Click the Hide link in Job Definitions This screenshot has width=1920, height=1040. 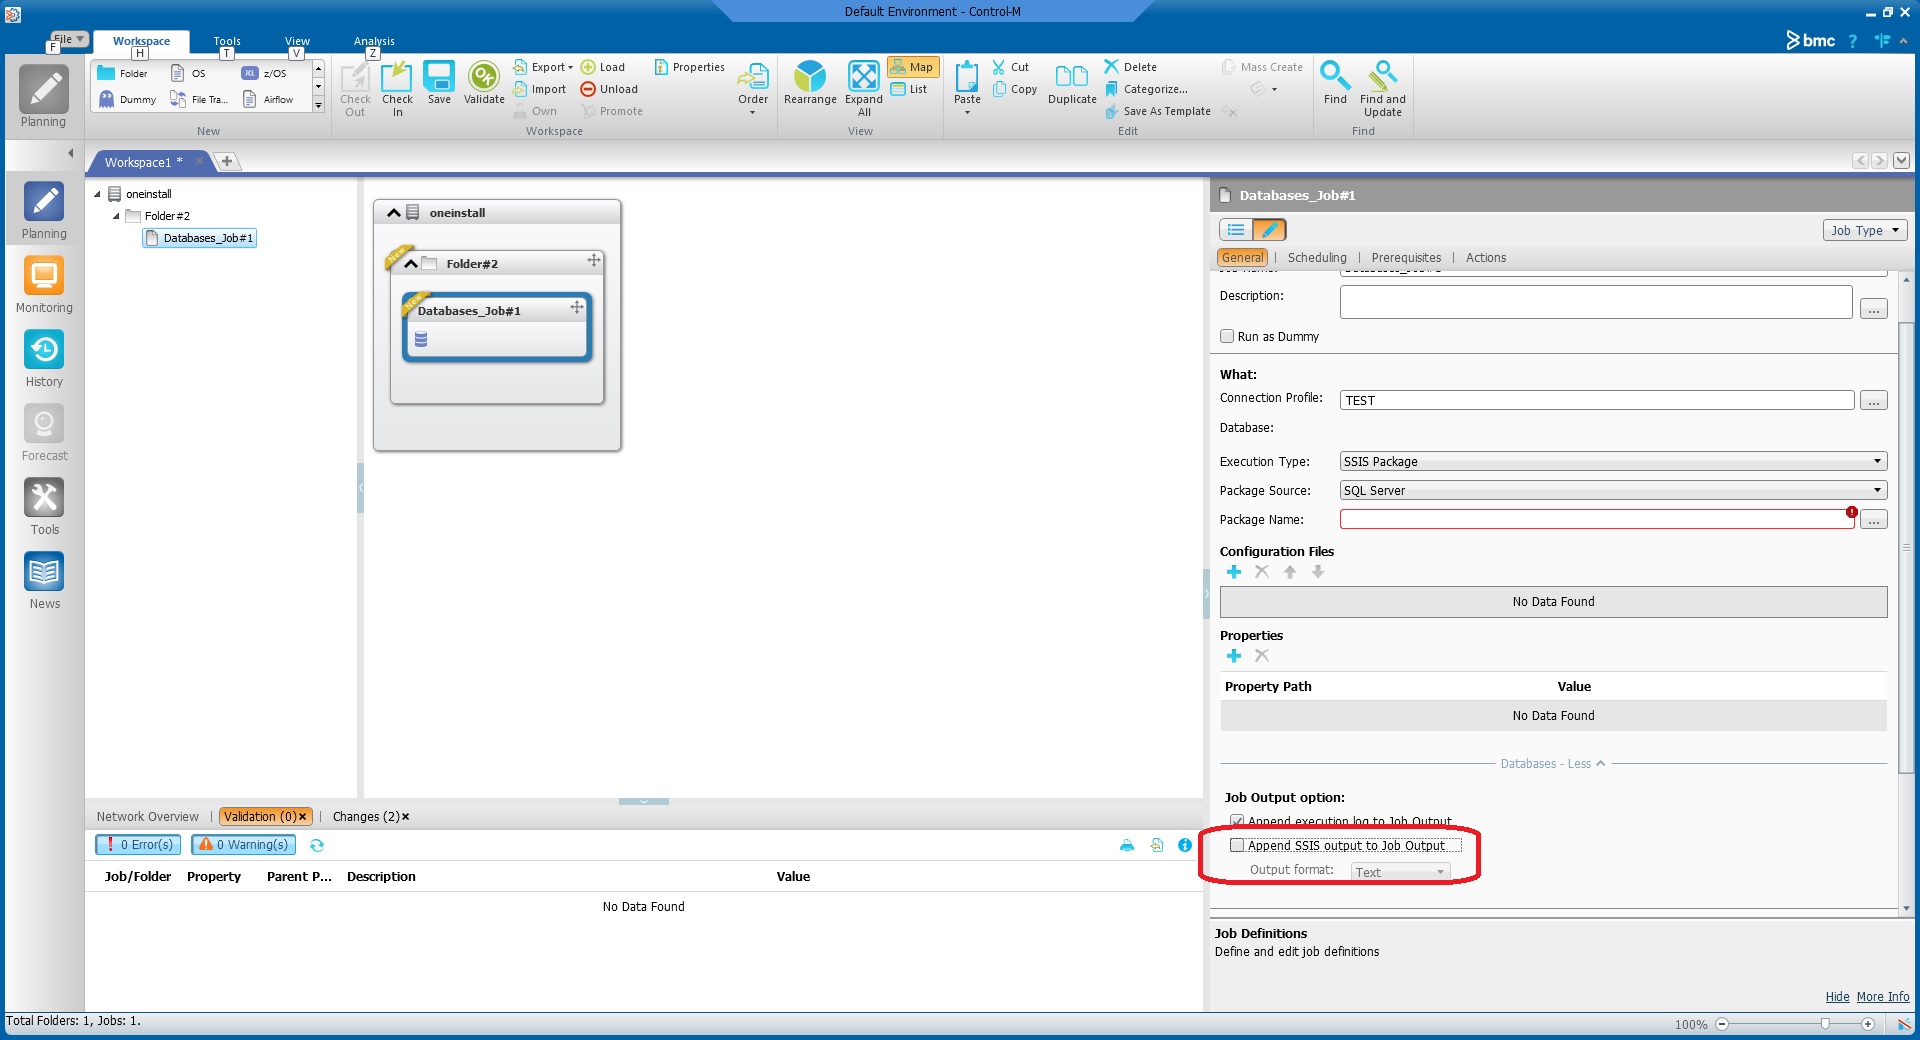pos(1837,997)
